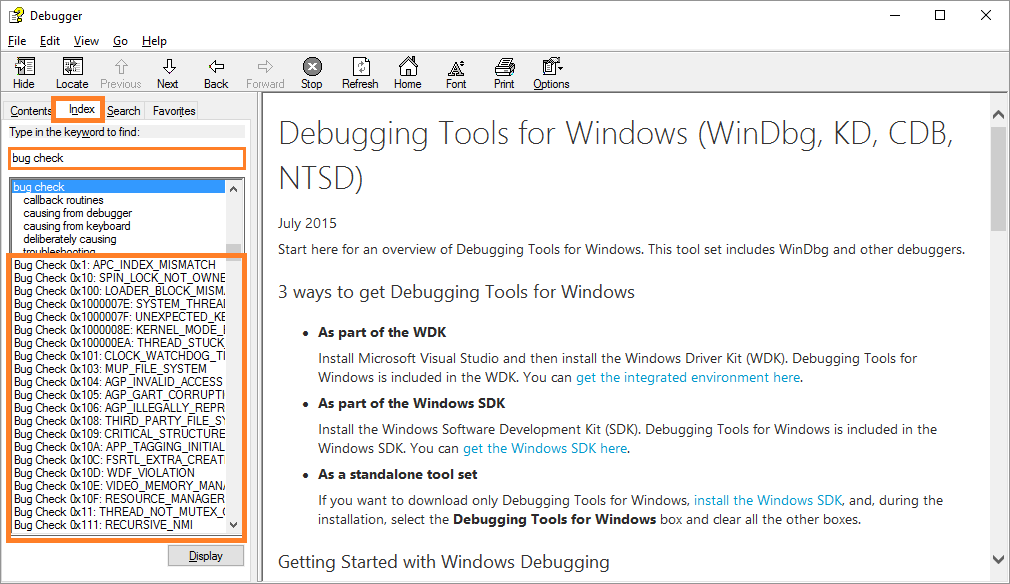1010x584 pixels.
Task: Click the content pane scrollbar thumb
Action: pyautogui.click(x=998, y=178)
